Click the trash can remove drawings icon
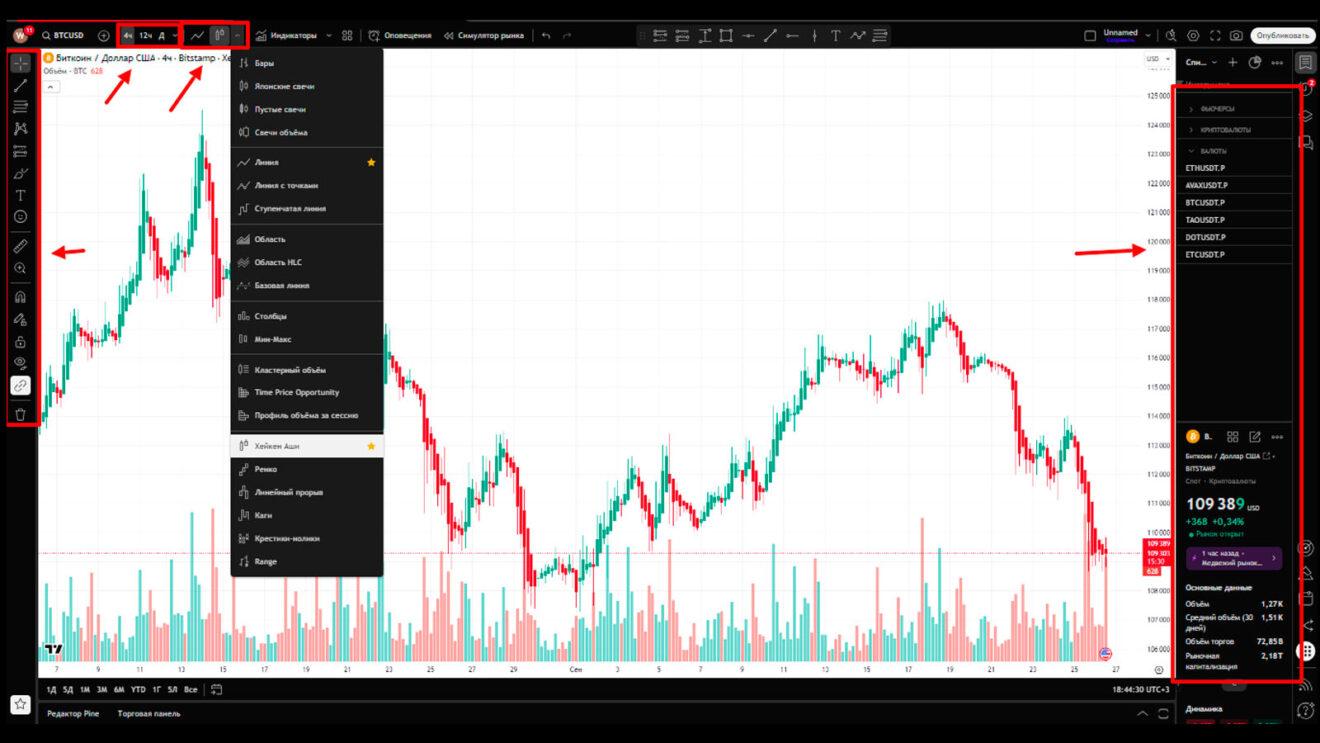 tap(21, 414)
